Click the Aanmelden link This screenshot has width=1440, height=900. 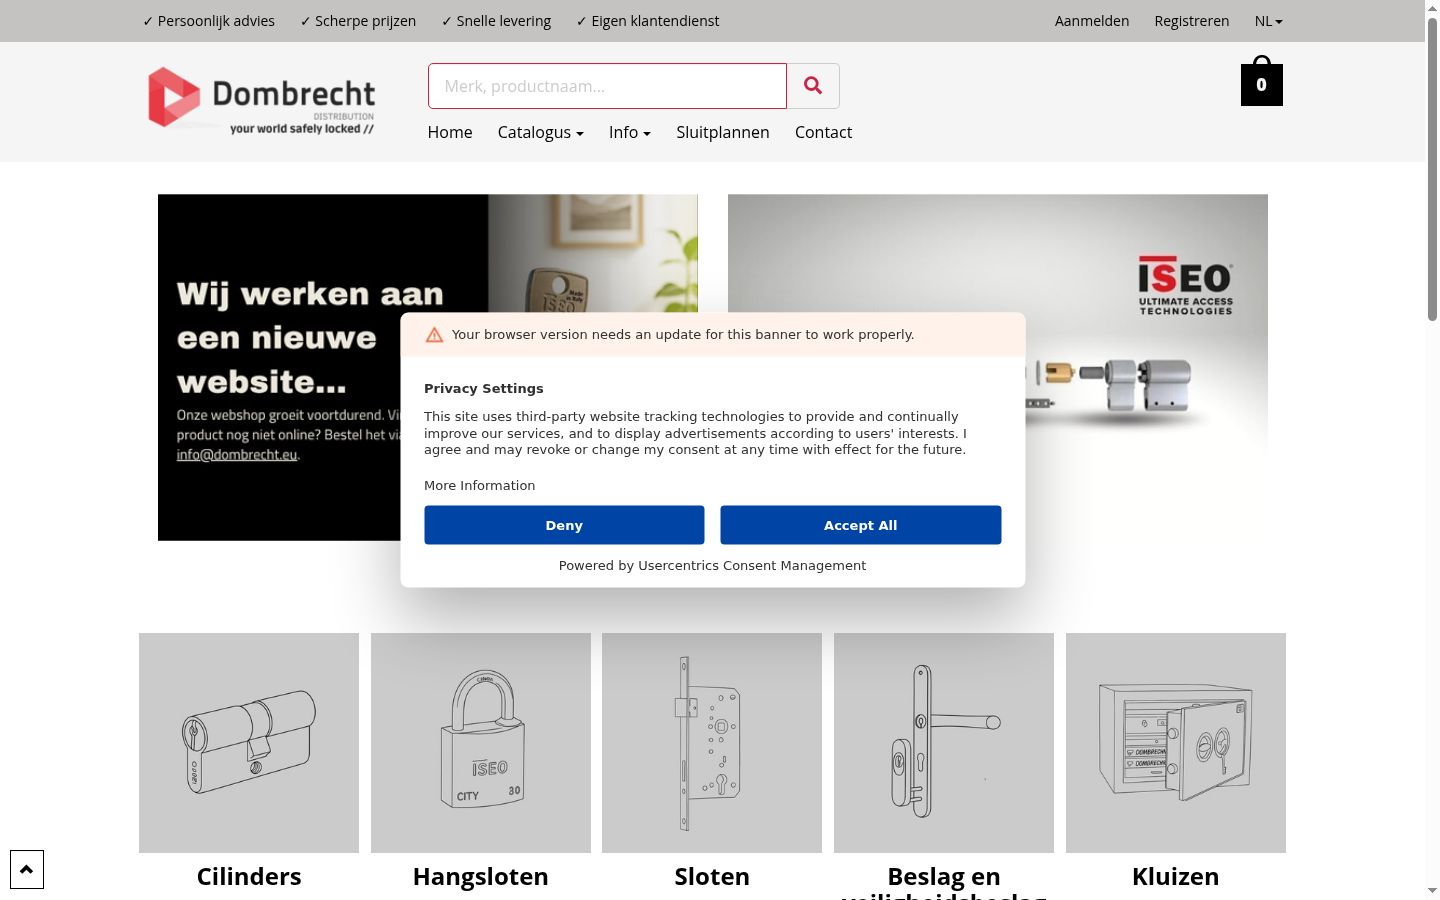[x=1092, y=21]
